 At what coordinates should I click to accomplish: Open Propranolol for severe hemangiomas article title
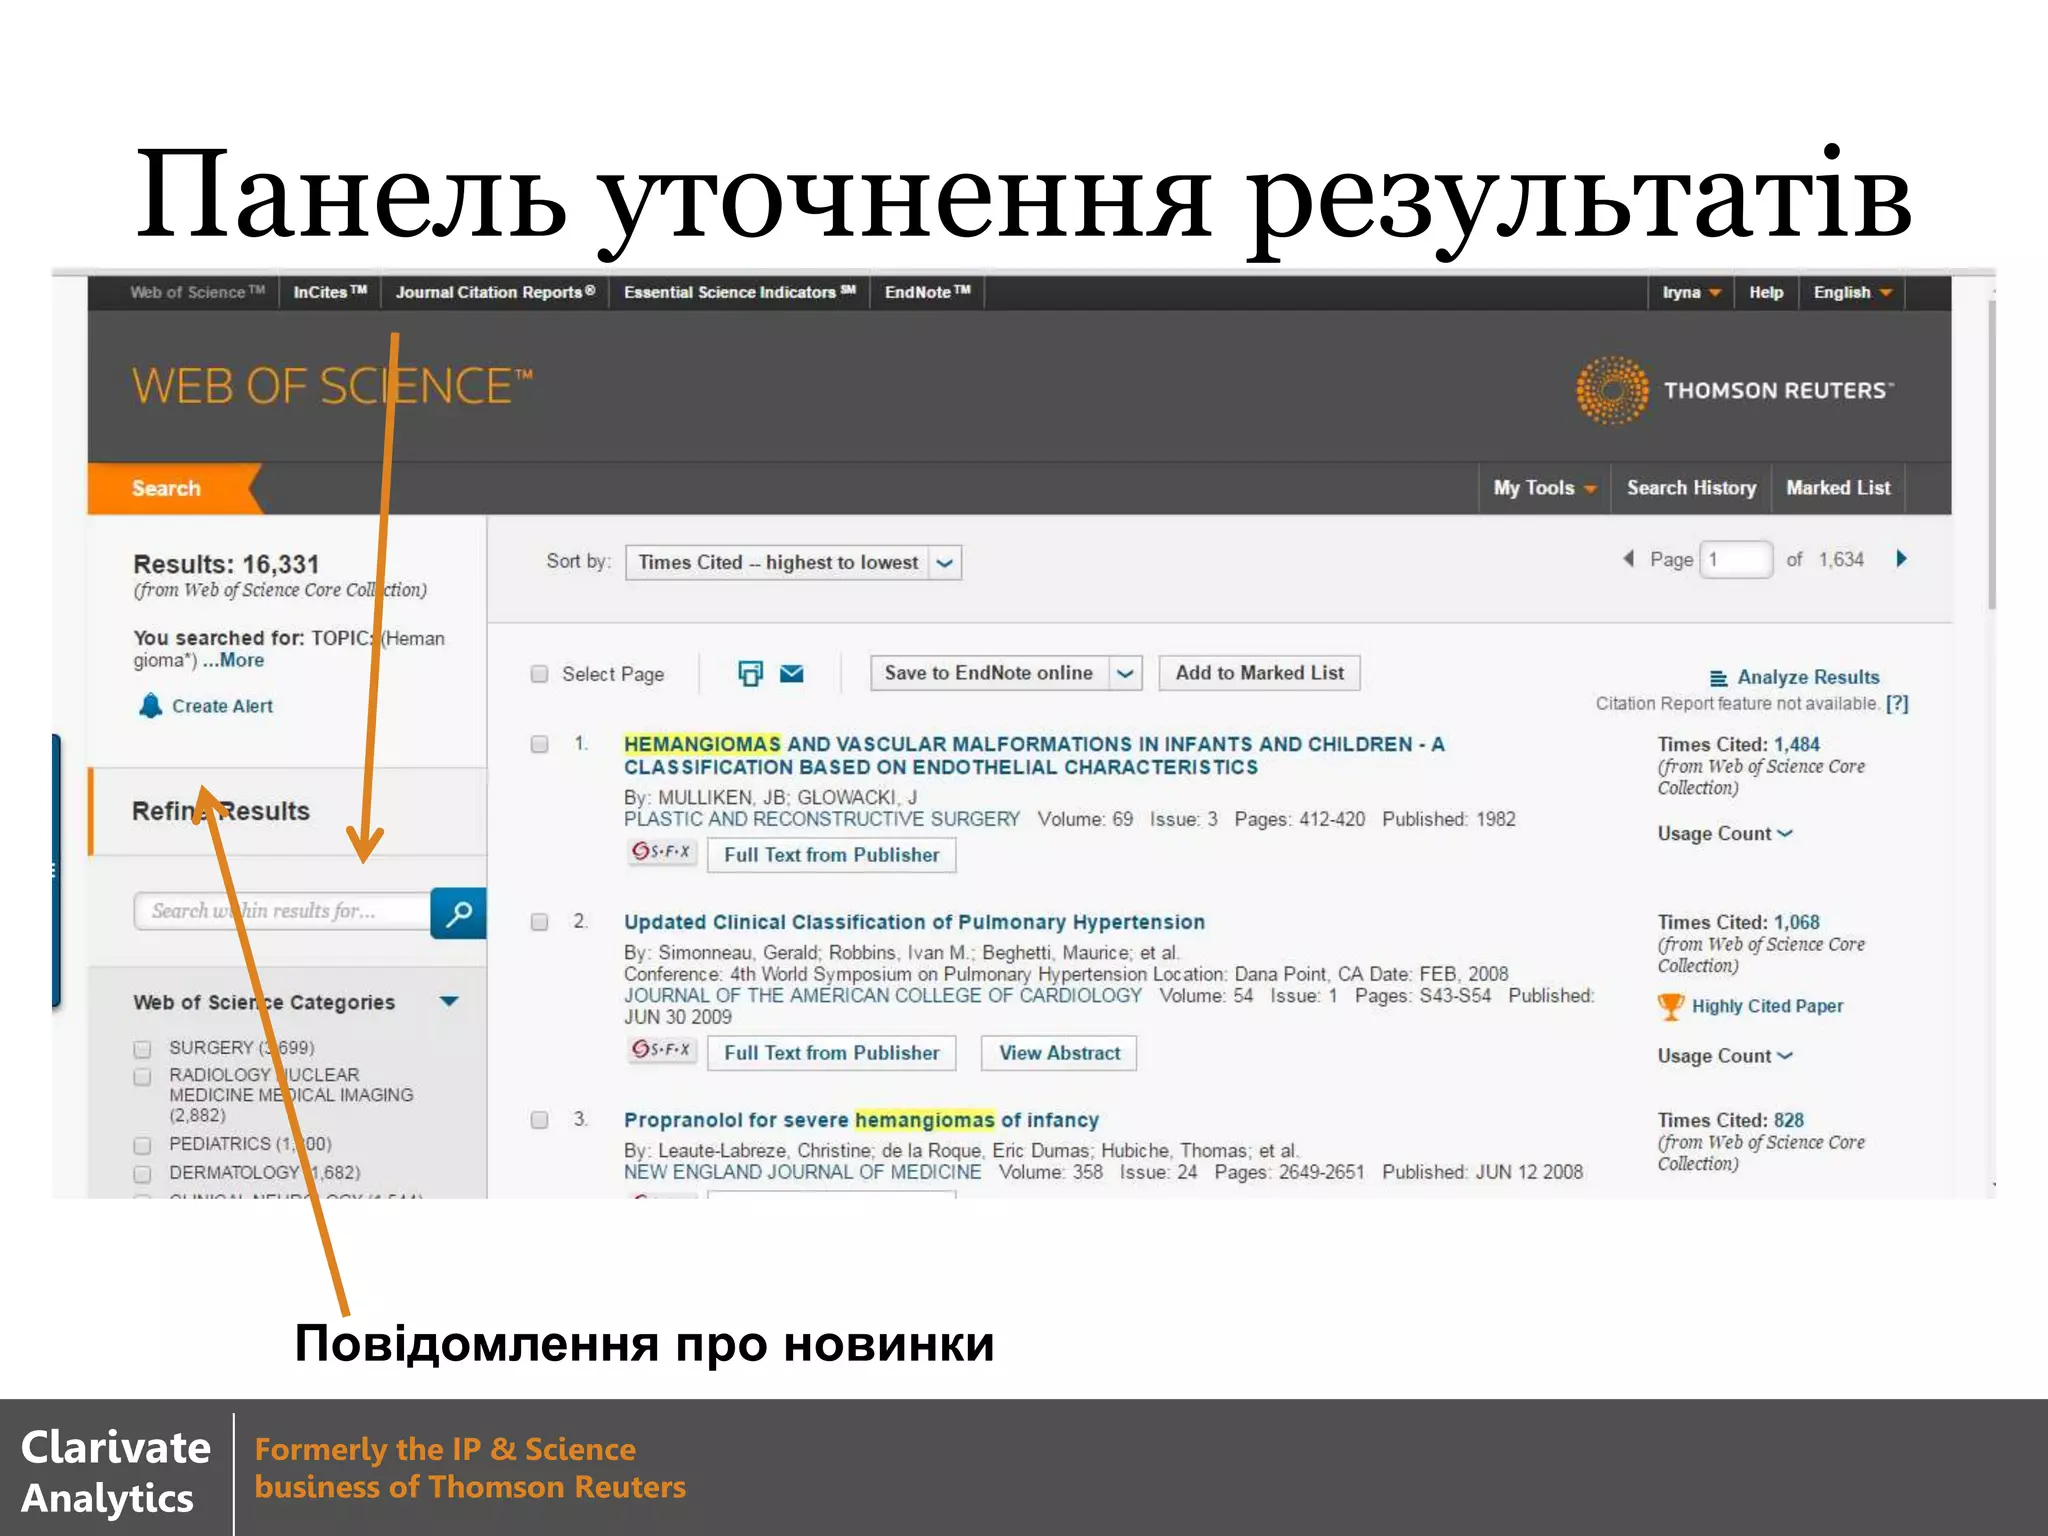tap(861, 1120)
